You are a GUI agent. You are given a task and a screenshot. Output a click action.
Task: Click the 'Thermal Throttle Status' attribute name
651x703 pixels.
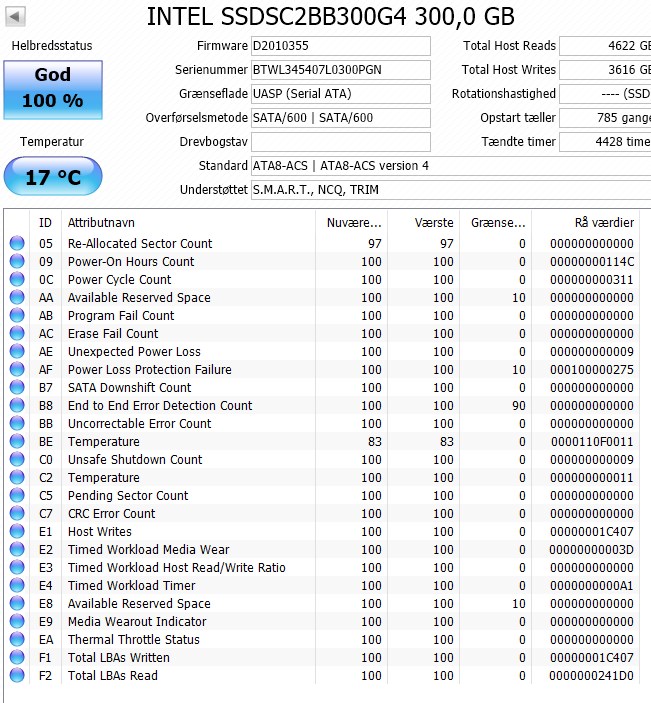(134, 639)
